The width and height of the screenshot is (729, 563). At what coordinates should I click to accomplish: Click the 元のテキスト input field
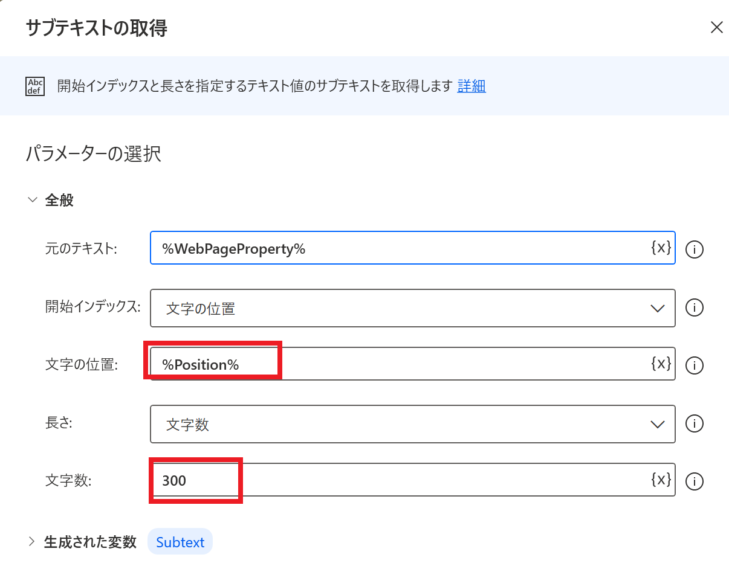[x=412, y=248]
